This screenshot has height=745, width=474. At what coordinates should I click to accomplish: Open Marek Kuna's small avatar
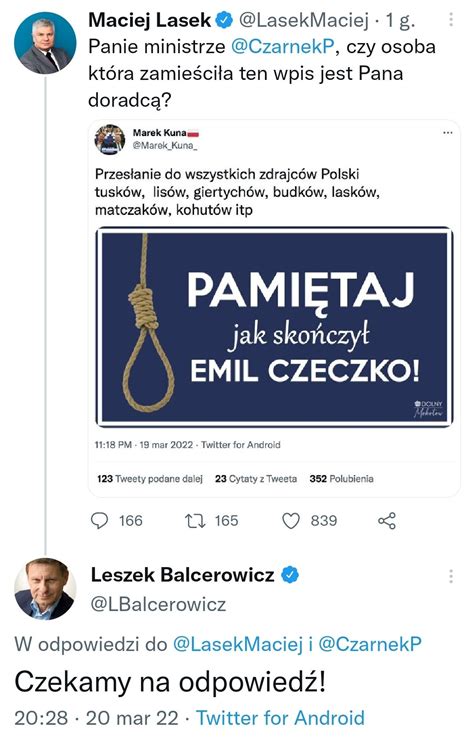tap(110, 140)
